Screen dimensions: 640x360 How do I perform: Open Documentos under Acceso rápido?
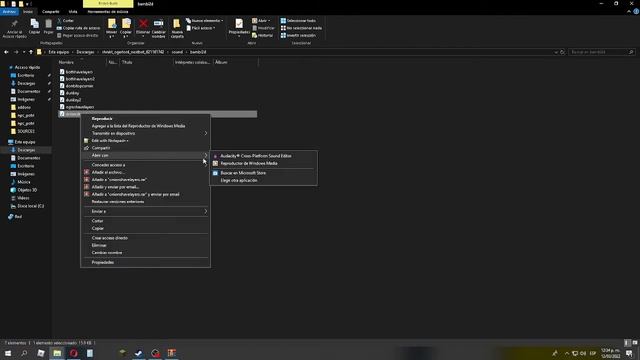29,91
